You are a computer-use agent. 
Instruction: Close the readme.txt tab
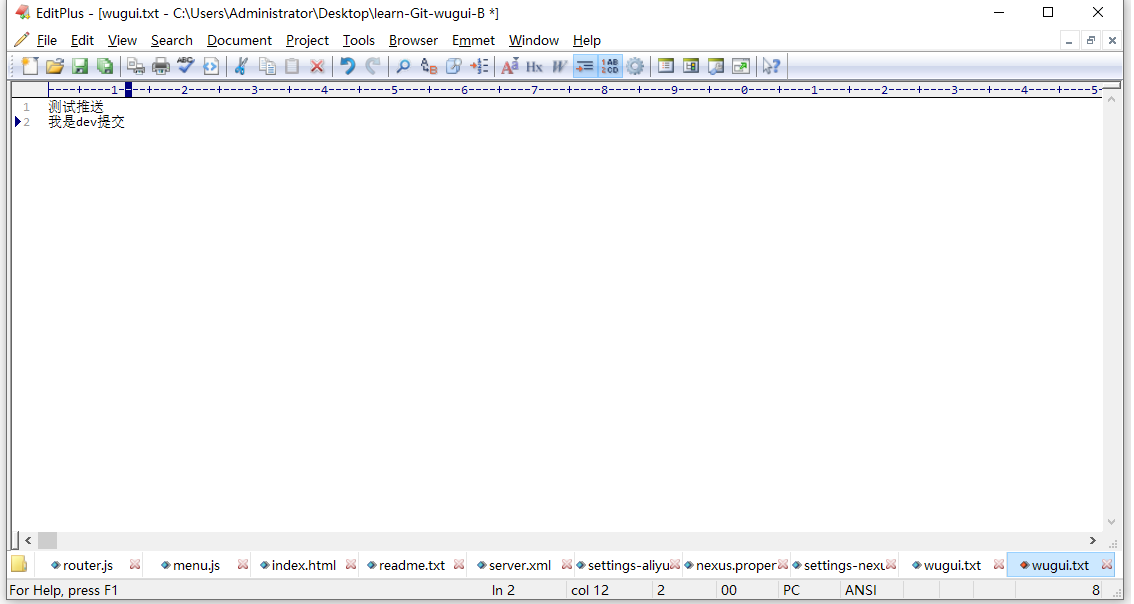(459, 564)
